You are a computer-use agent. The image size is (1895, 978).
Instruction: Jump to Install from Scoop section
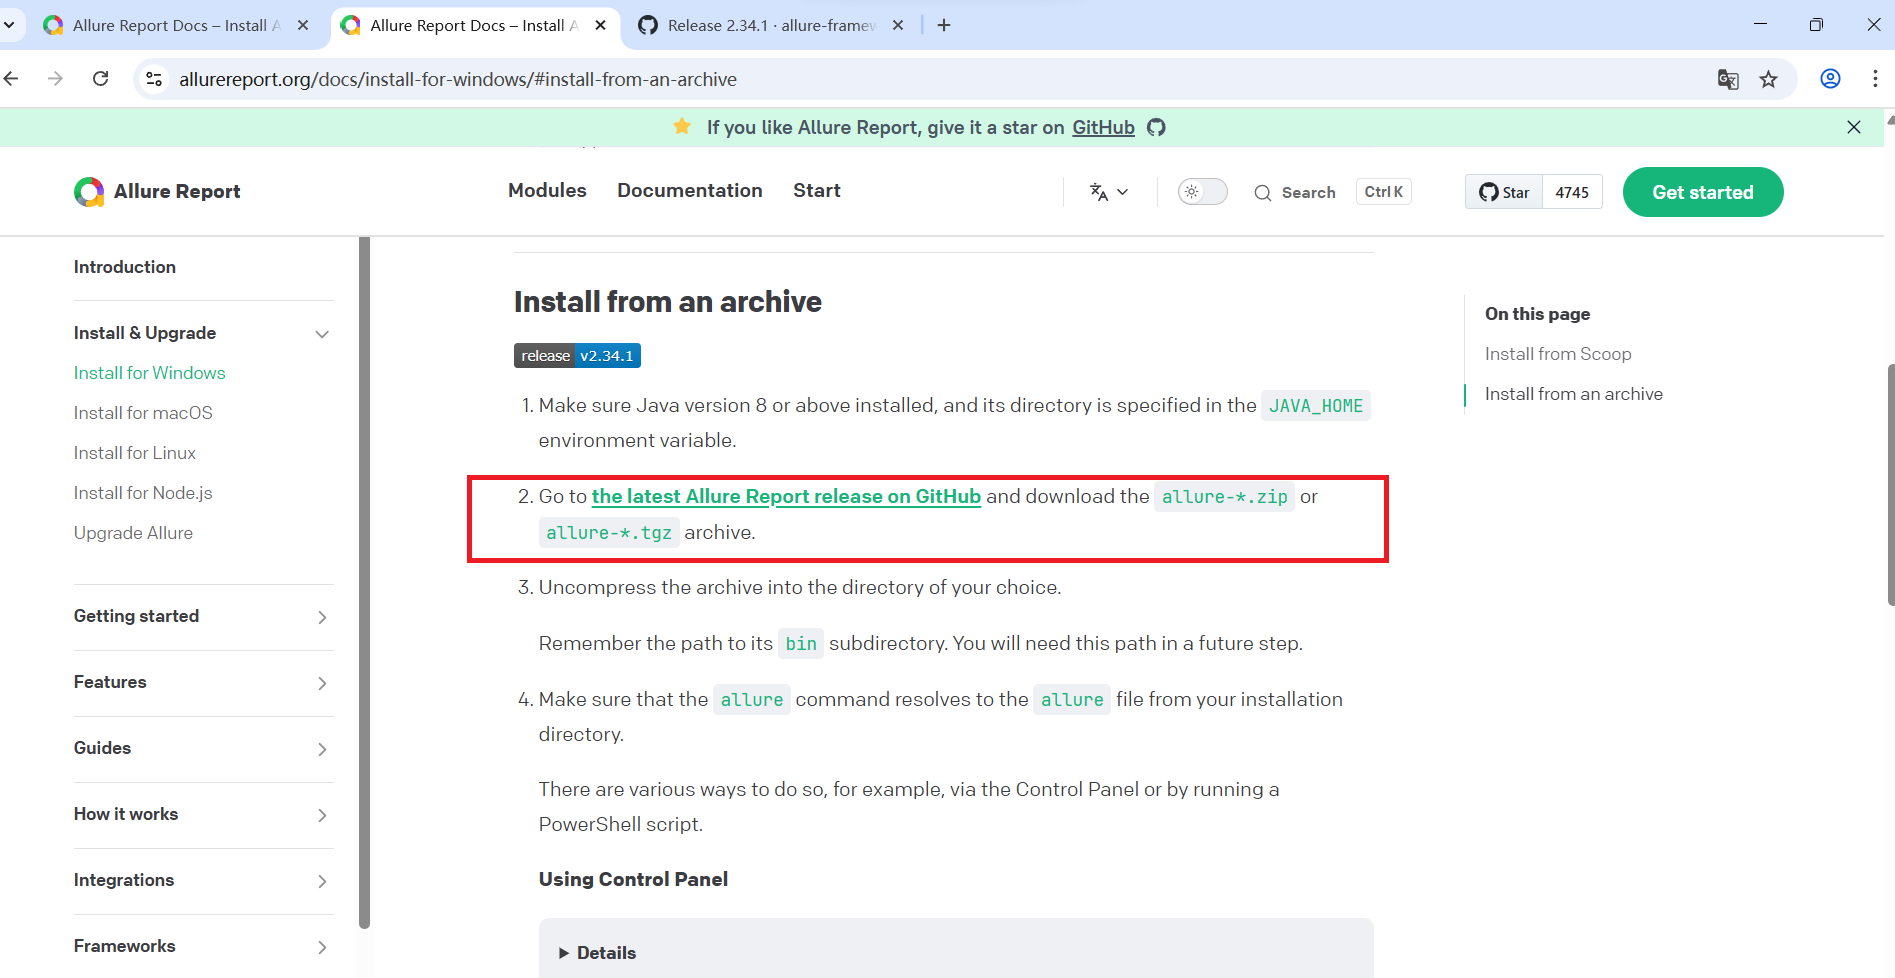tap(1558, 354)
